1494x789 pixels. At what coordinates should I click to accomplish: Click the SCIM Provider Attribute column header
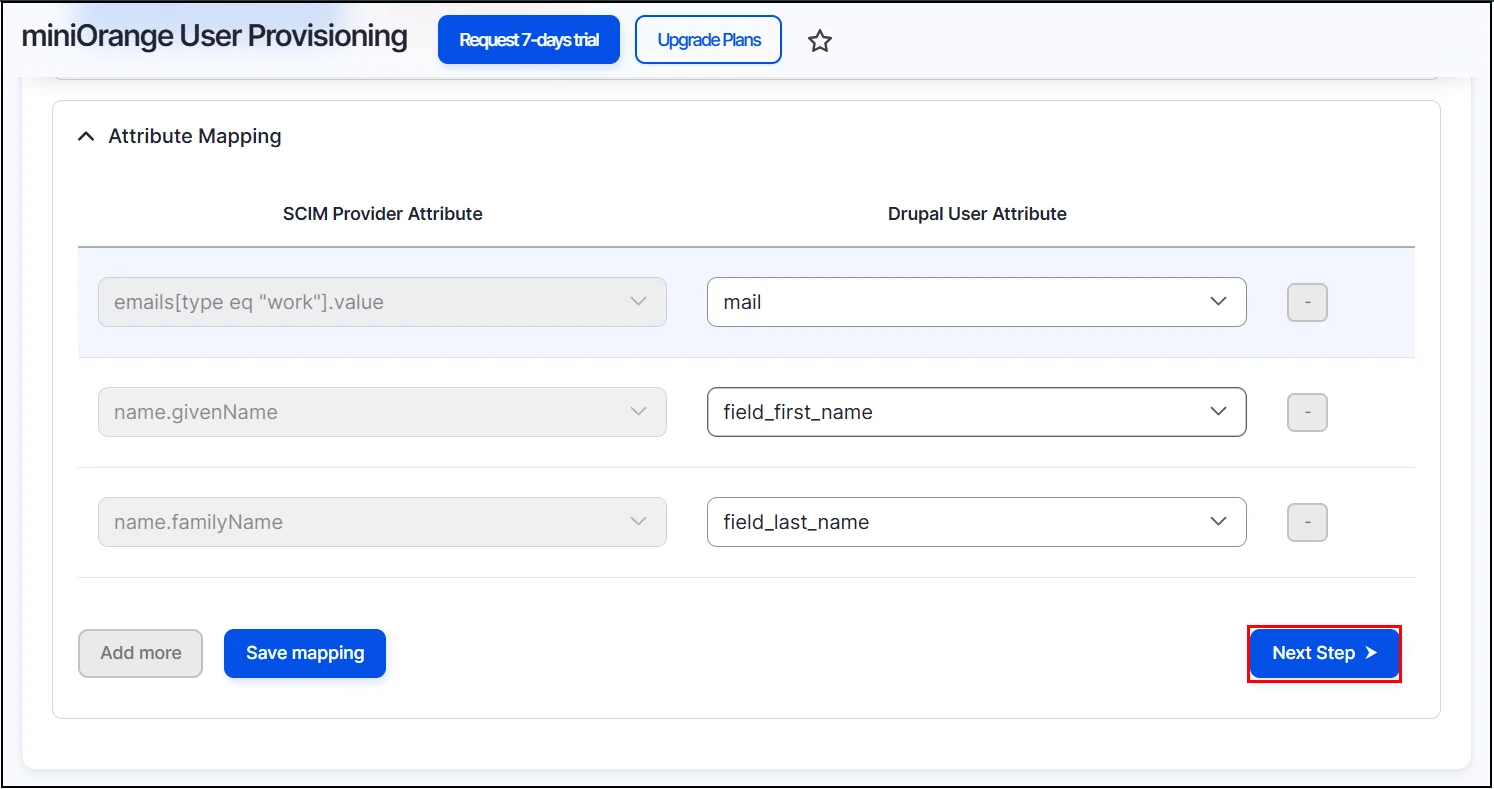(383, 214)
